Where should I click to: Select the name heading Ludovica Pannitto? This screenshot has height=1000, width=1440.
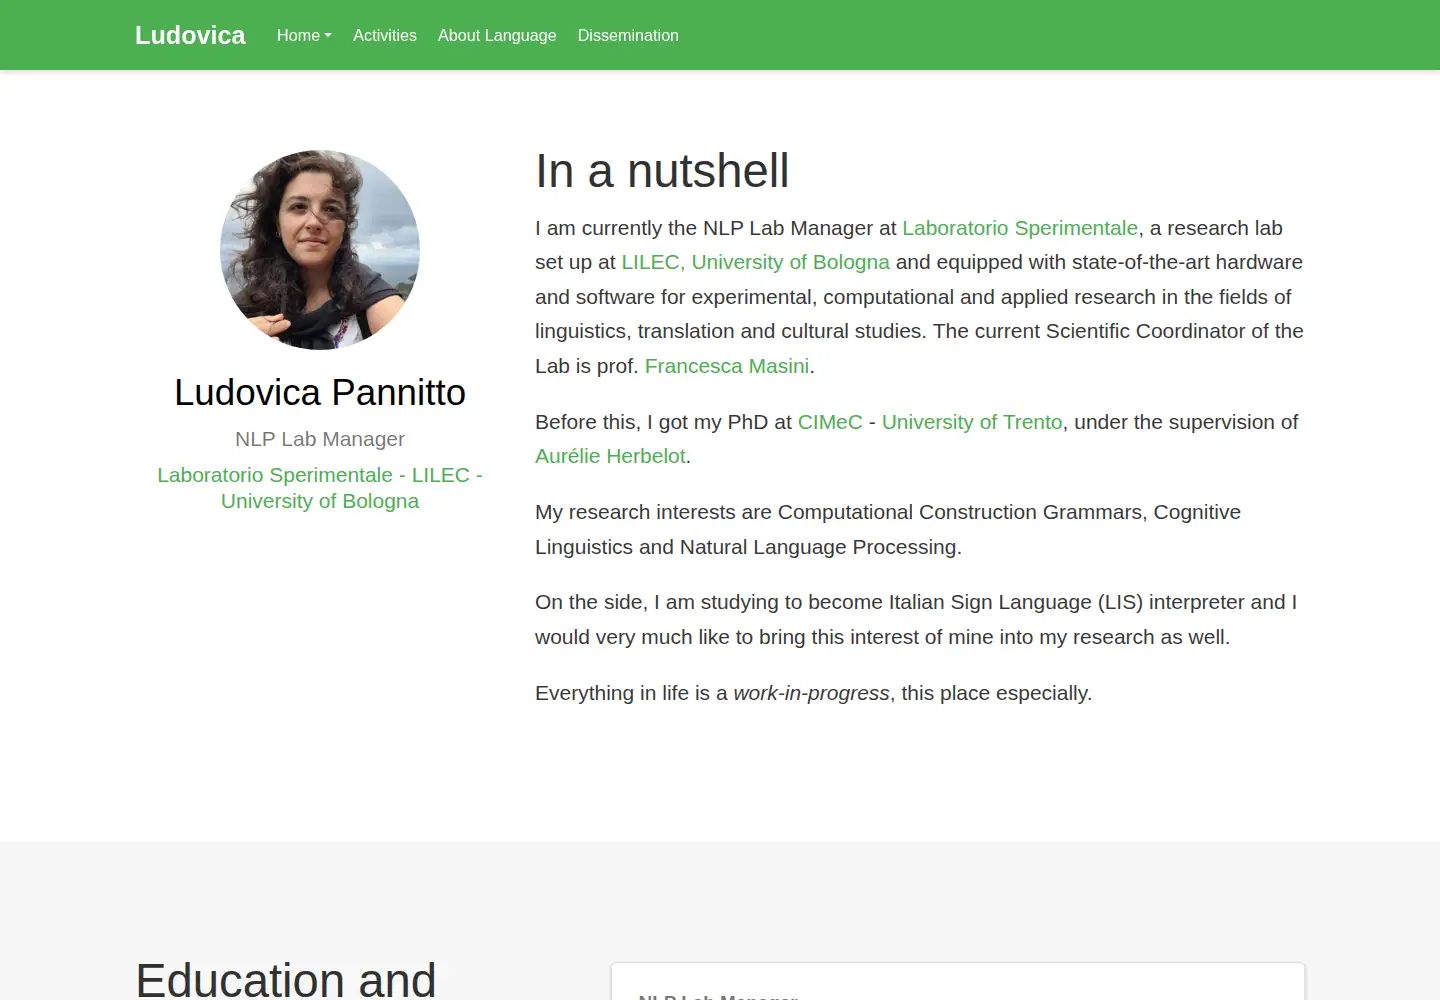[x=320, y=392]
